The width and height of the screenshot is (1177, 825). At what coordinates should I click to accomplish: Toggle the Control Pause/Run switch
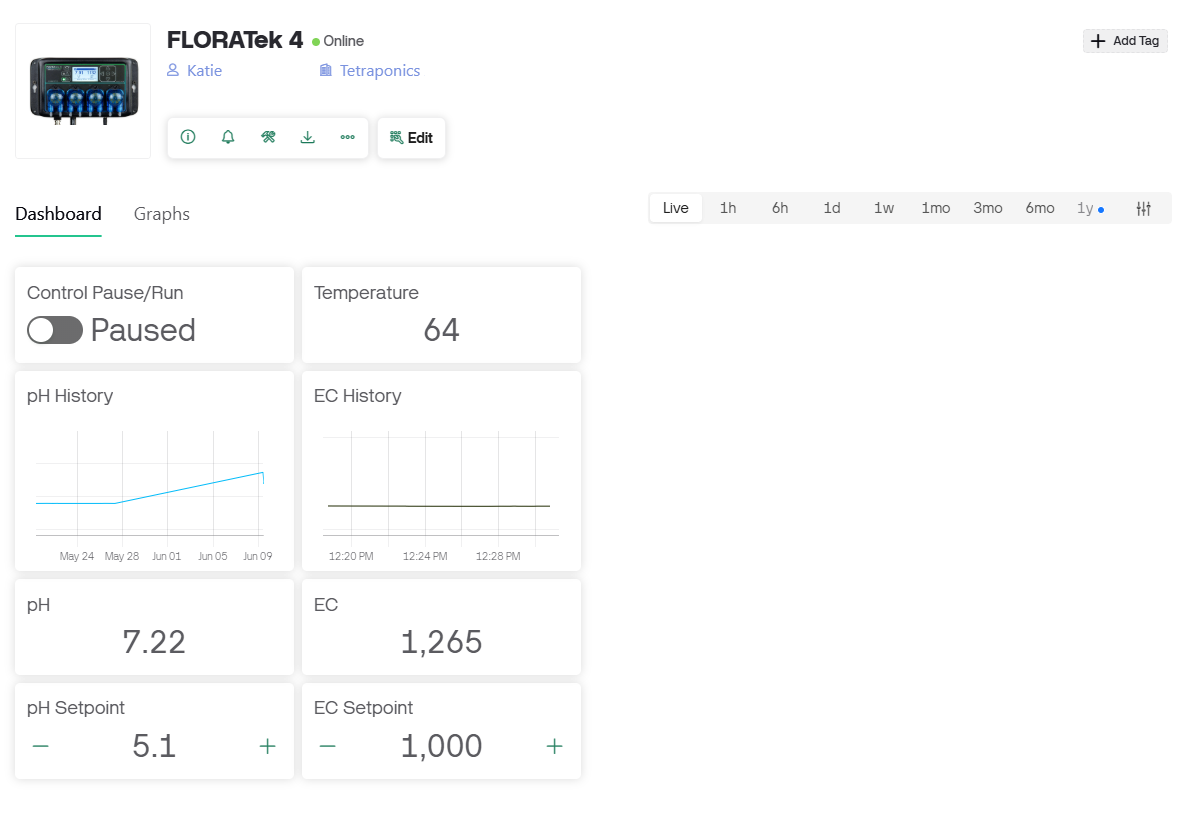[55, 330]
